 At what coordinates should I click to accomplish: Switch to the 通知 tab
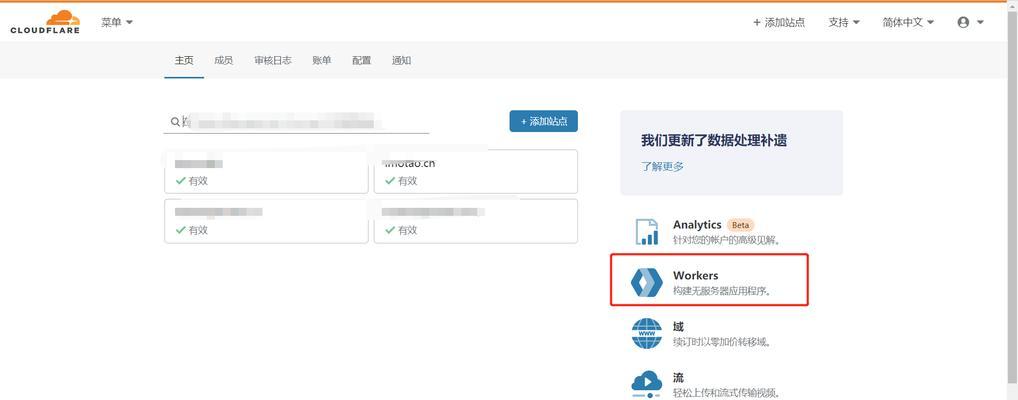pos(401,60)
